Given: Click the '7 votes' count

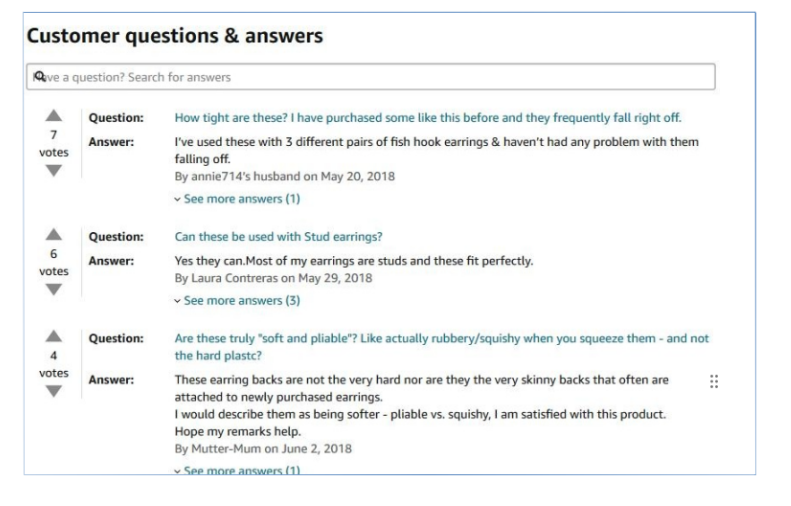Looking at the screenshot, I should (54, 143).
